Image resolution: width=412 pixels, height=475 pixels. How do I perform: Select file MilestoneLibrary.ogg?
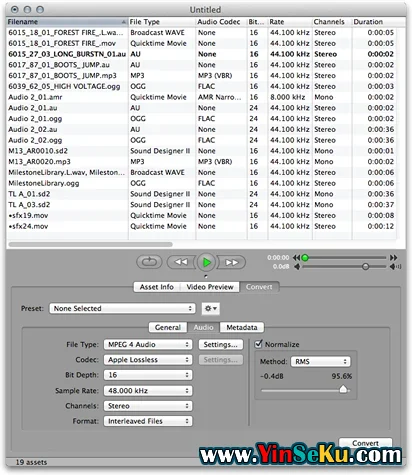(44, 183)
